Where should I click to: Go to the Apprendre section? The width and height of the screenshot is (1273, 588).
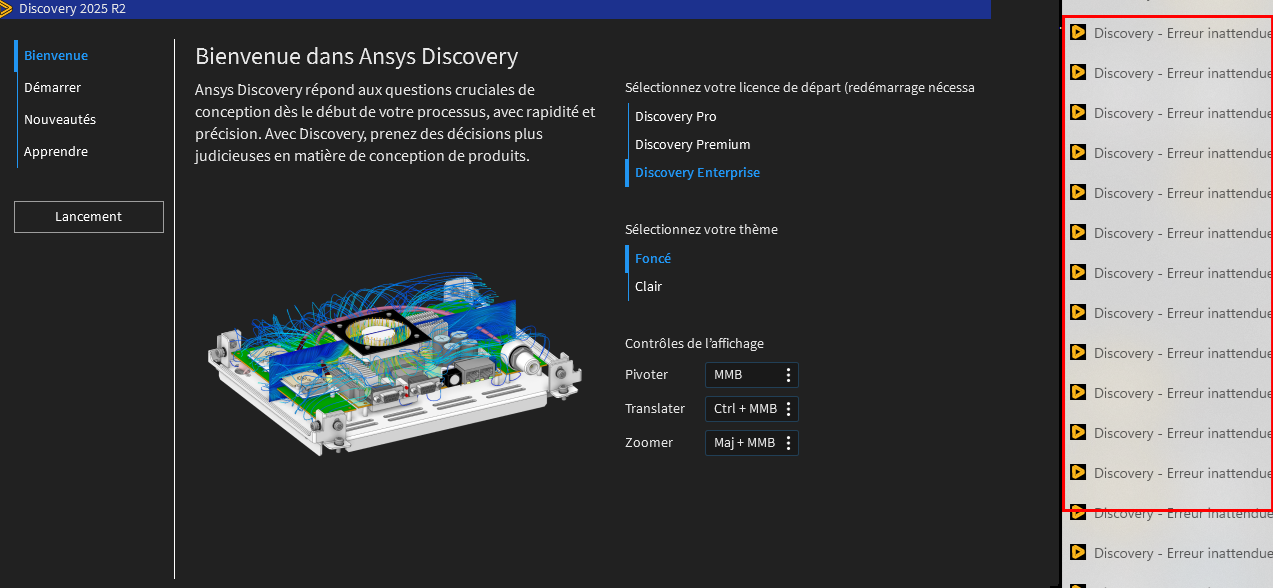point(56,152)
